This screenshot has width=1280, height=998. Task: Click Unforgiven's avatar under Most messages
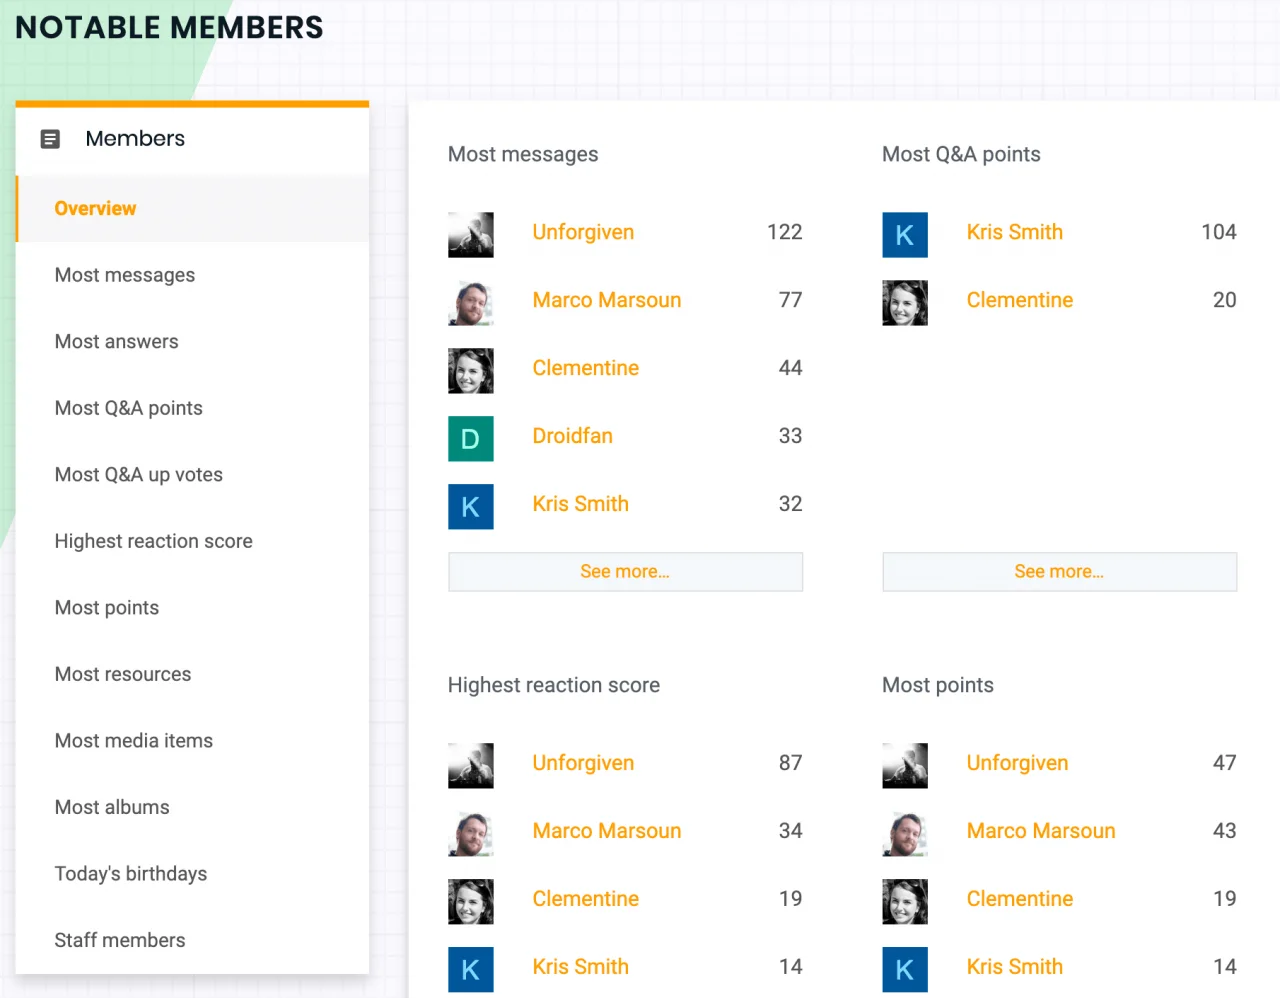tap(470, 235)
